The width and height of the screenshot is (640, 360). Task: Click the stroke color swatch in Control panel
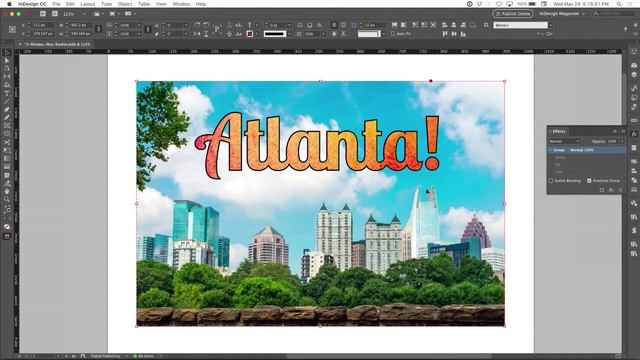(249, 34)
